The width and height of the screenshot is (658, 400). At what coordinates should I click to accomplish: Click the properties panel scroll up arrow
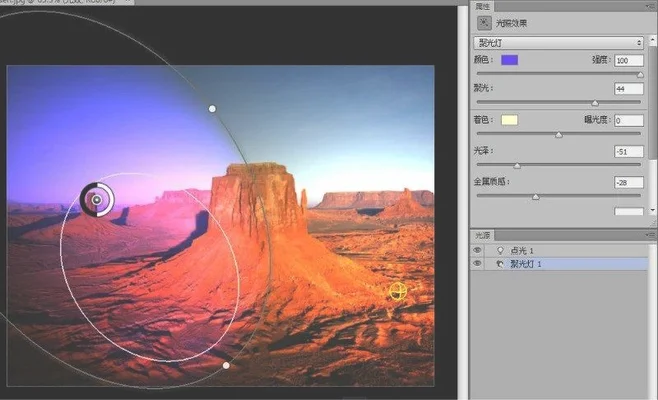click(x=653, y=40)
